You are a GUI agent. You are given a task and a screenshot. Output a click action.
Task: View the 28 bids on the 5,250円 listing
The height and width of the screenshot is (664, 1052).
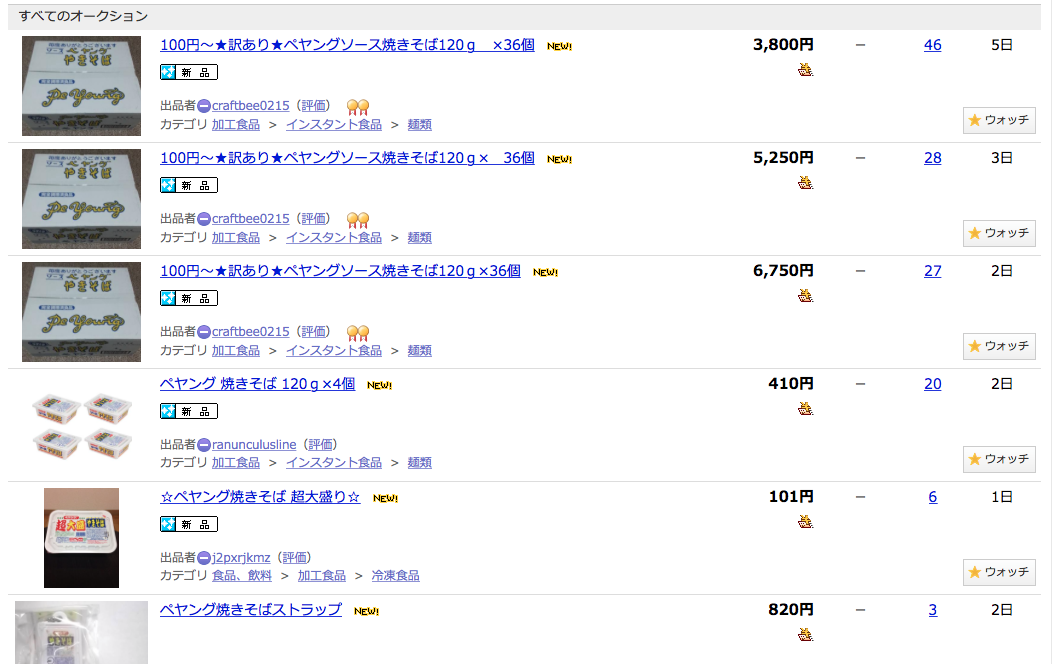(x=933, y=158)
